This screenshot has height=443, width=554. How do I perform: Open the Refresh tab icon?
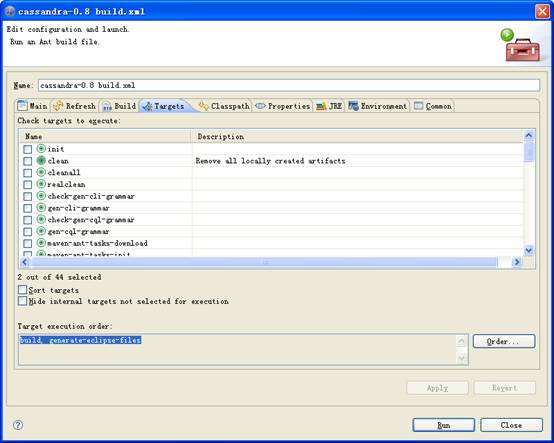point(58,106)
